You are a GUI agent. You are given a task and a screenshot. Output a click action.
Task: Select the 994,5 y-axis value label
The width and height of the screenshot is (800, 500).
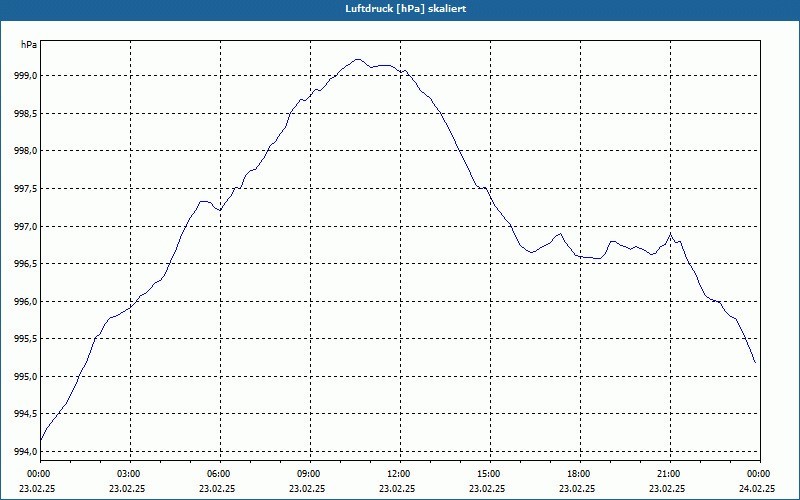pos(25,414)
